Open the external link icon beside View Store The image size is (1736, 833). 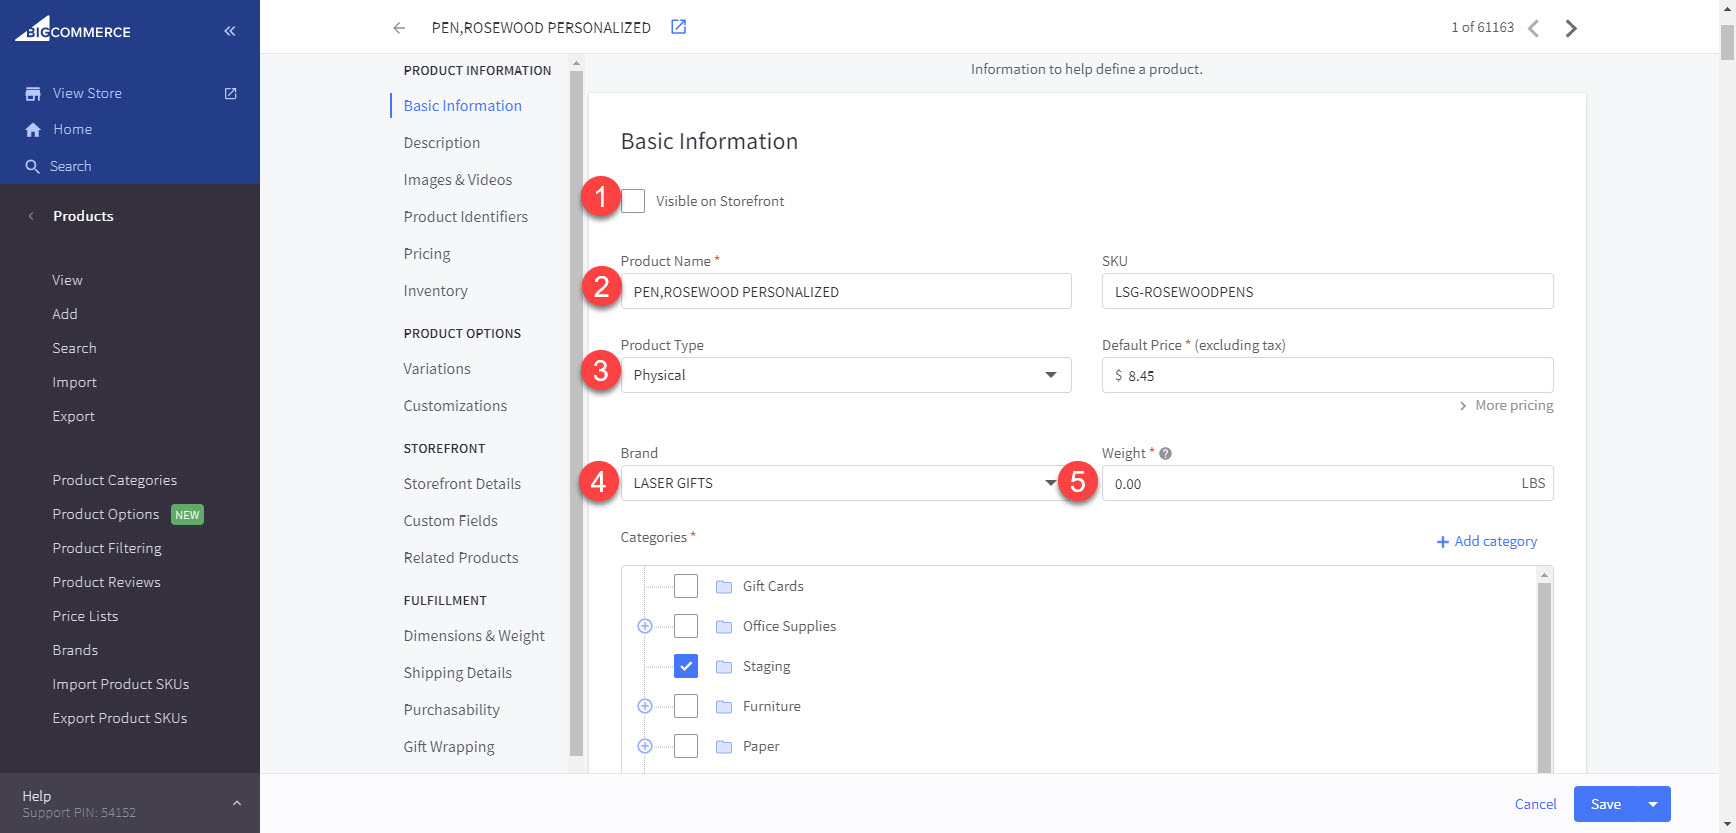tap(231, 93)
